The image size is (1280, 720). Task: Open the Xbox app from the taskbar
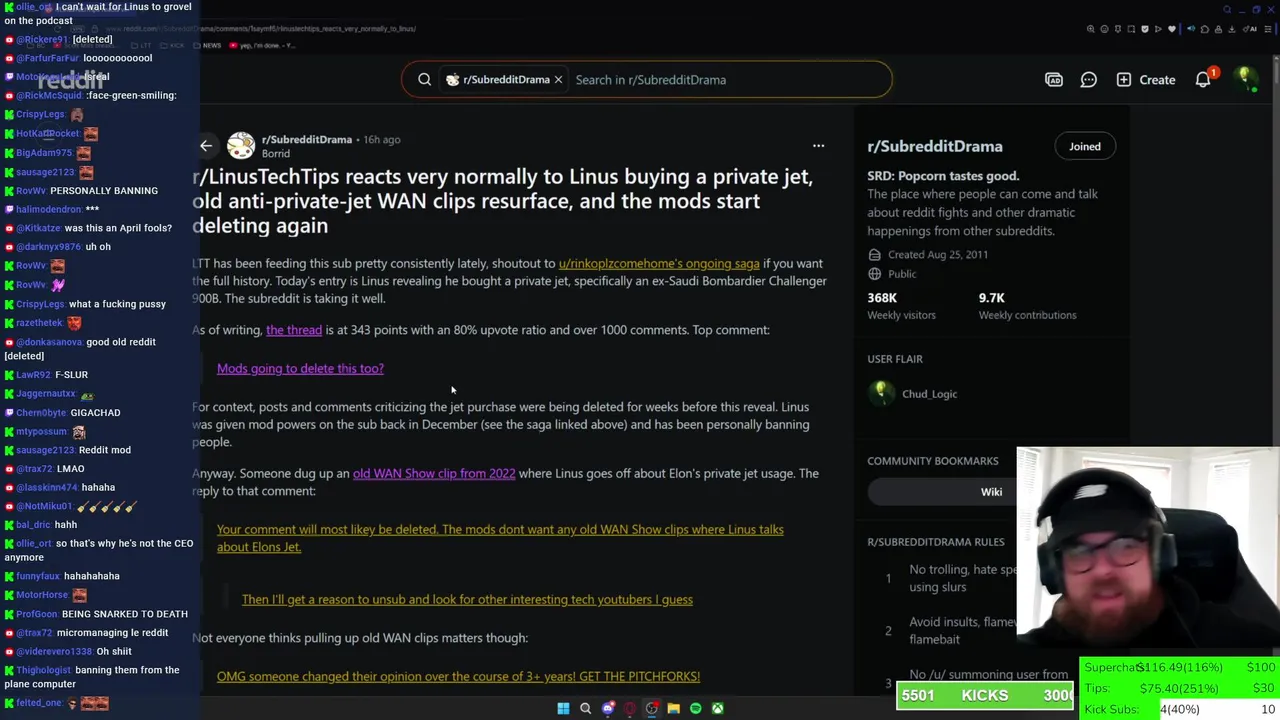[x=718, y=708]
